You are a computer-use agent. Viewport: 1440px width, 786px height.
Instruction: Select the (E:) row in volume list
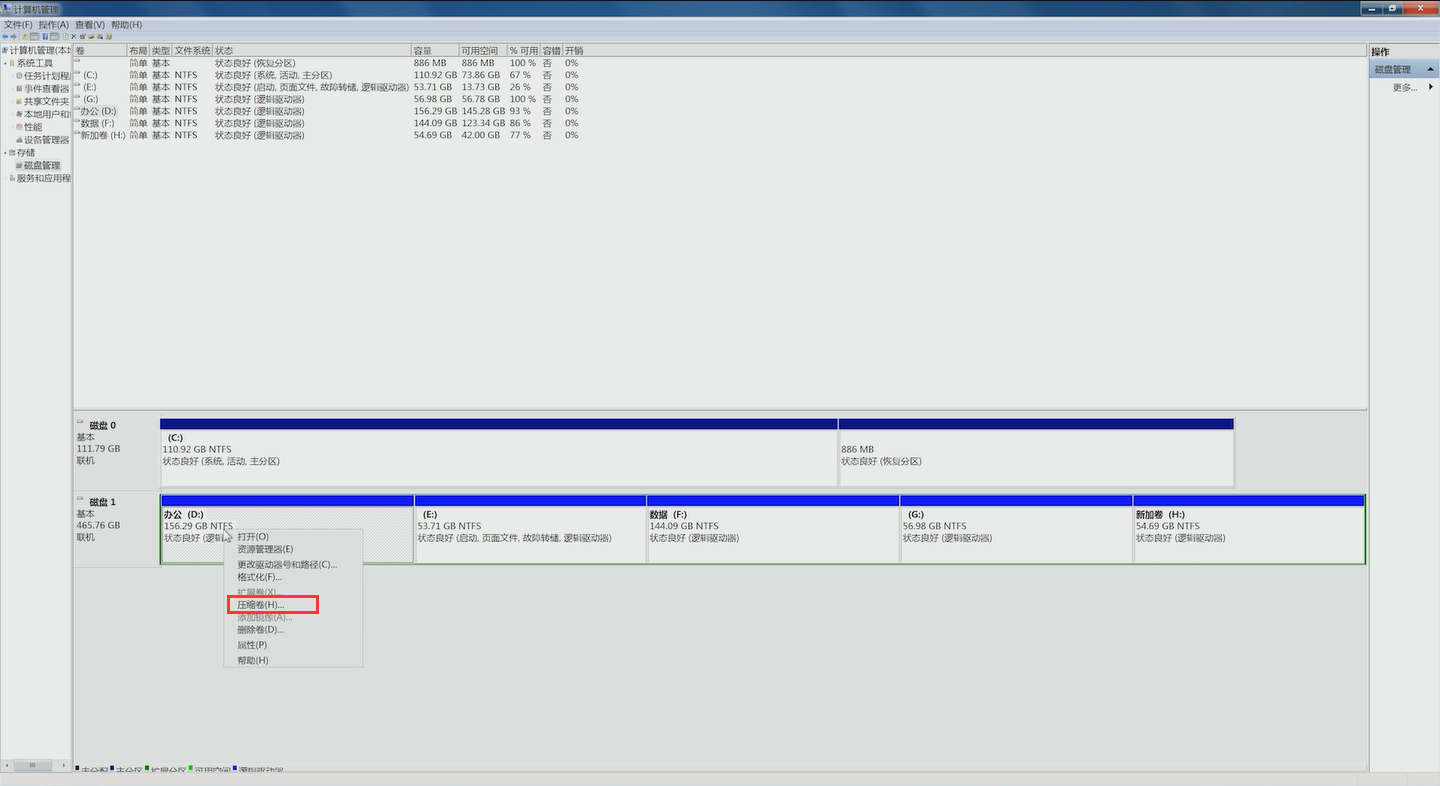pos(328,87)
